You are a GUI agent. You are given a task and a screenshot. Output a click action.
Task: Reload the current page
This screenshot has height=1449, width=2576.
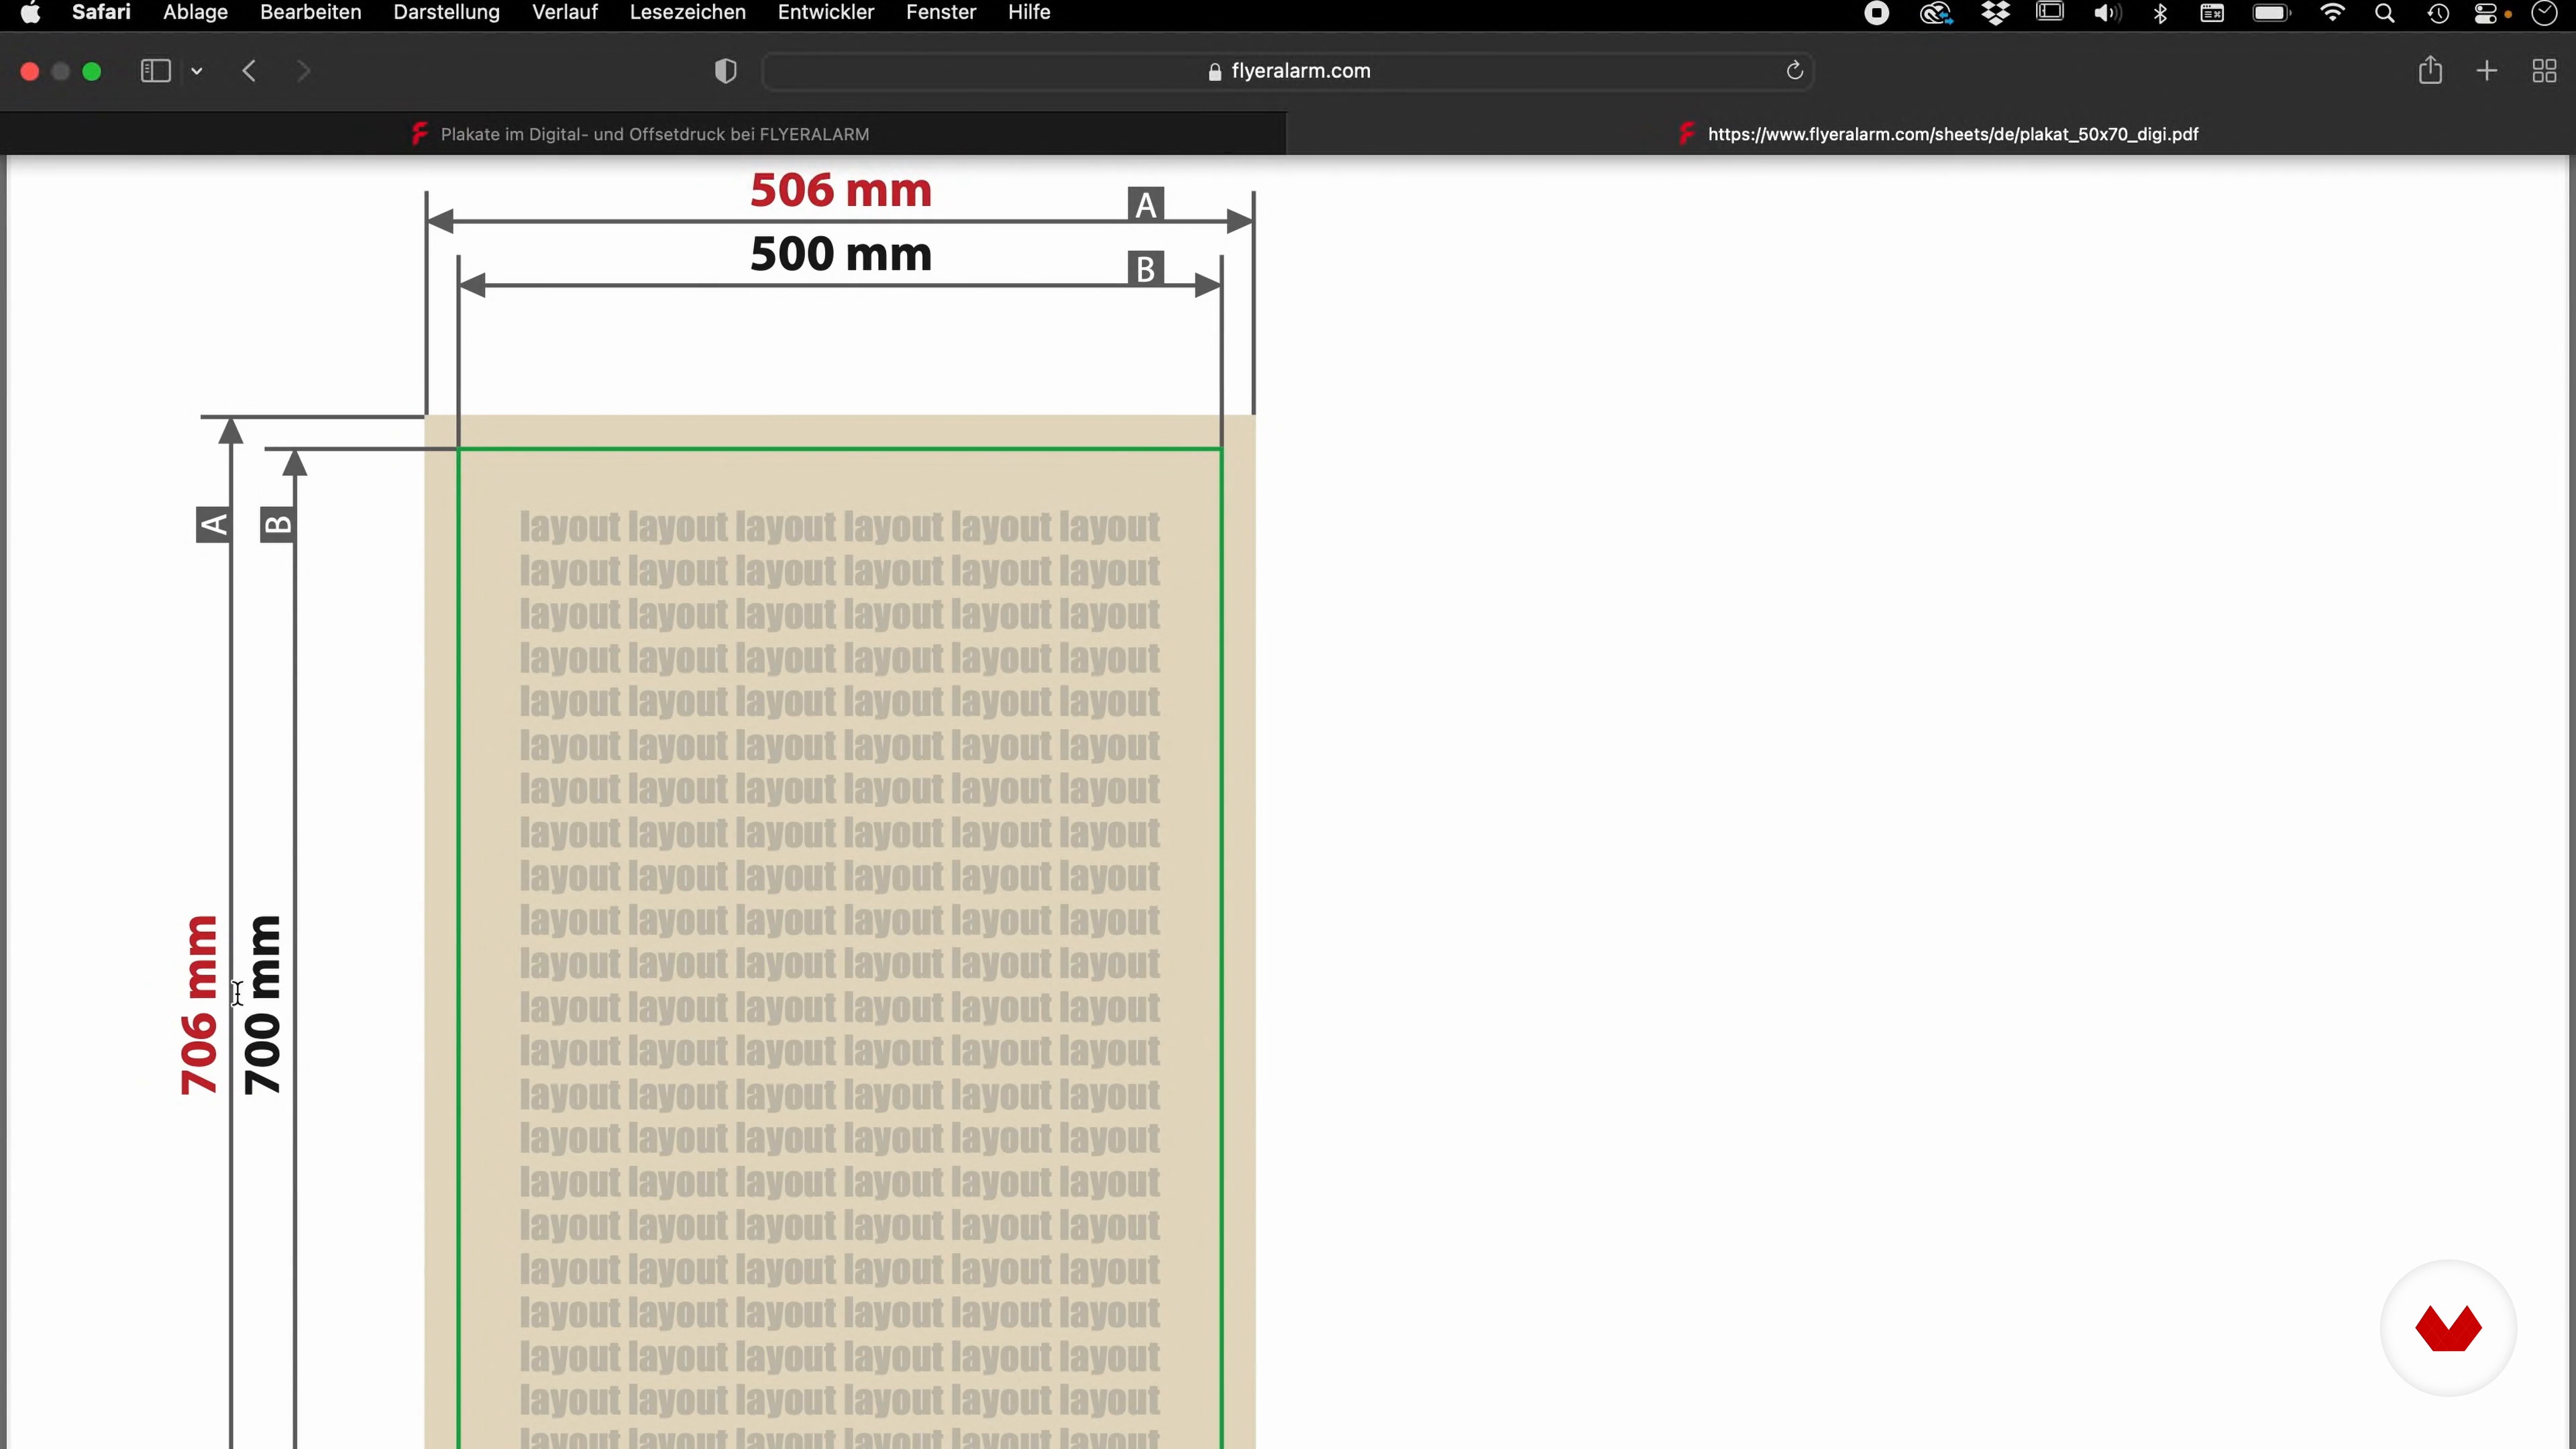coord(1794,71)
